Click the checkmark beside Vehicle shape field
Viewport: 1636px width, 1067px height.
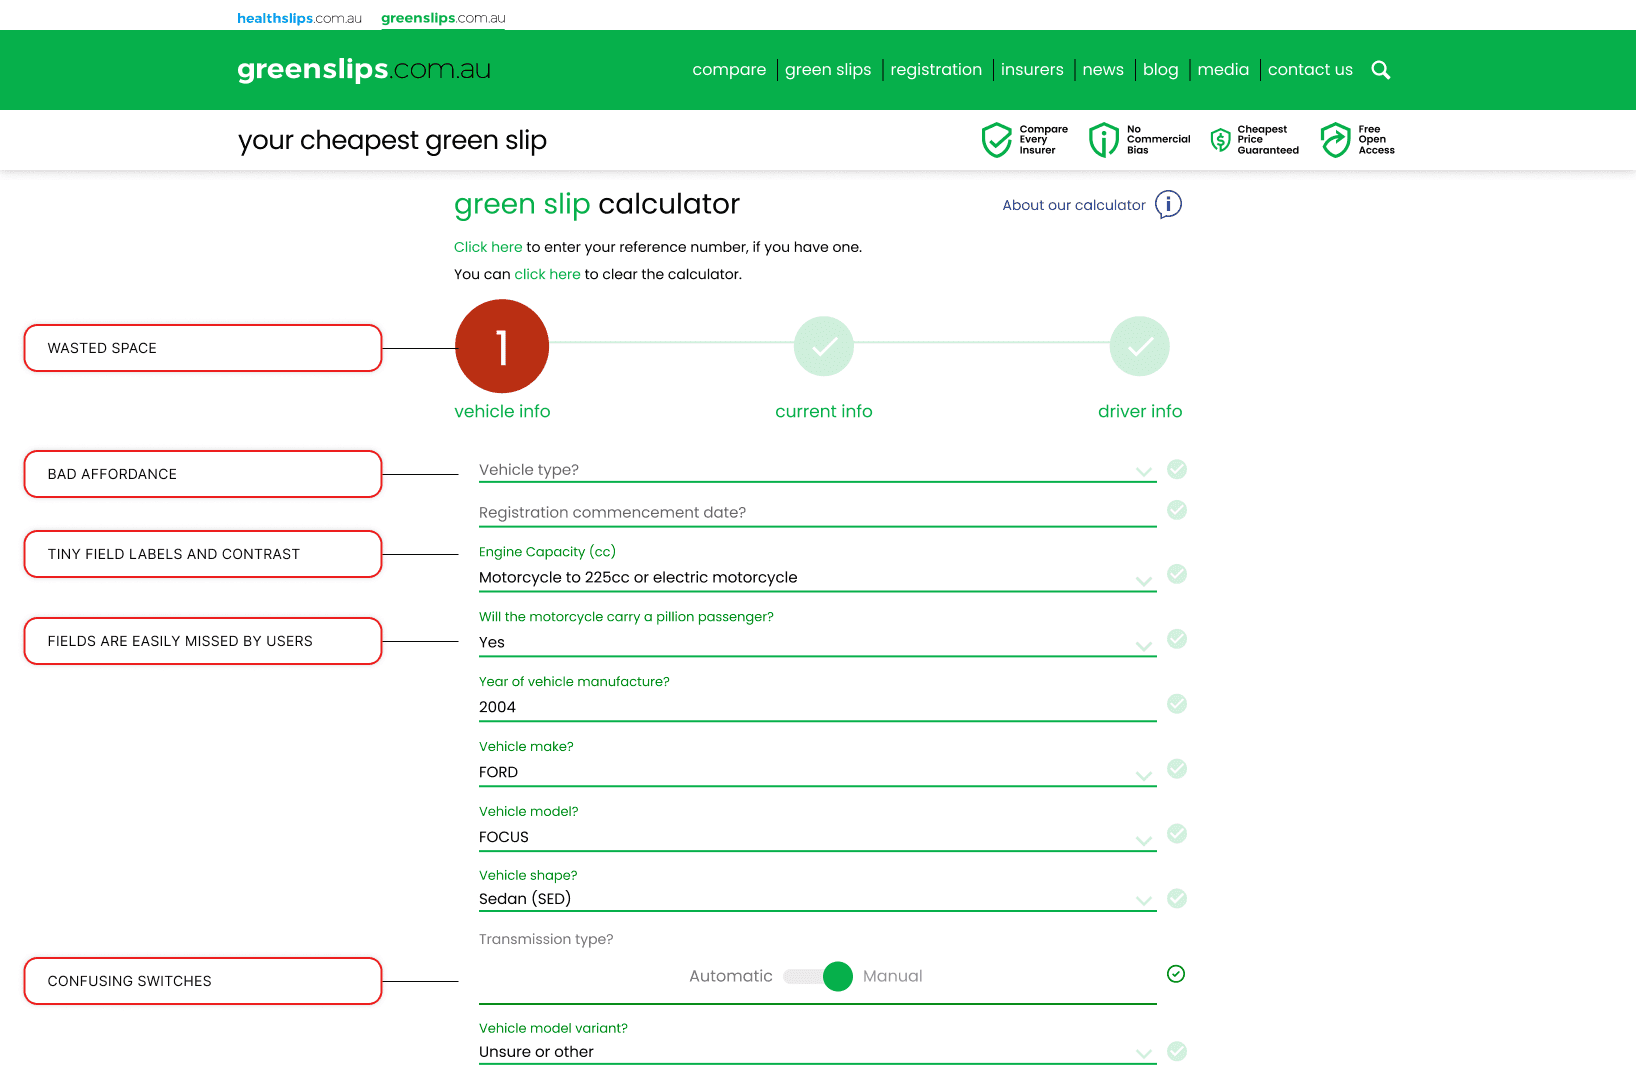click(x=1177, y=899)
